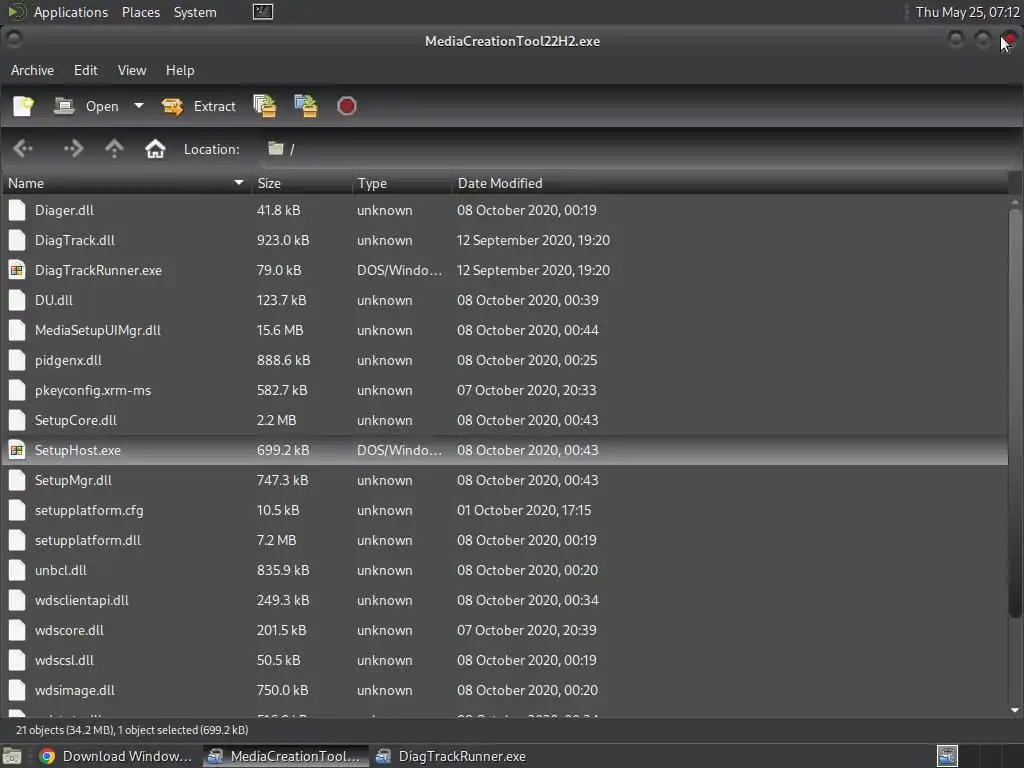Select wdsimage.dll file

coord(504,691)
